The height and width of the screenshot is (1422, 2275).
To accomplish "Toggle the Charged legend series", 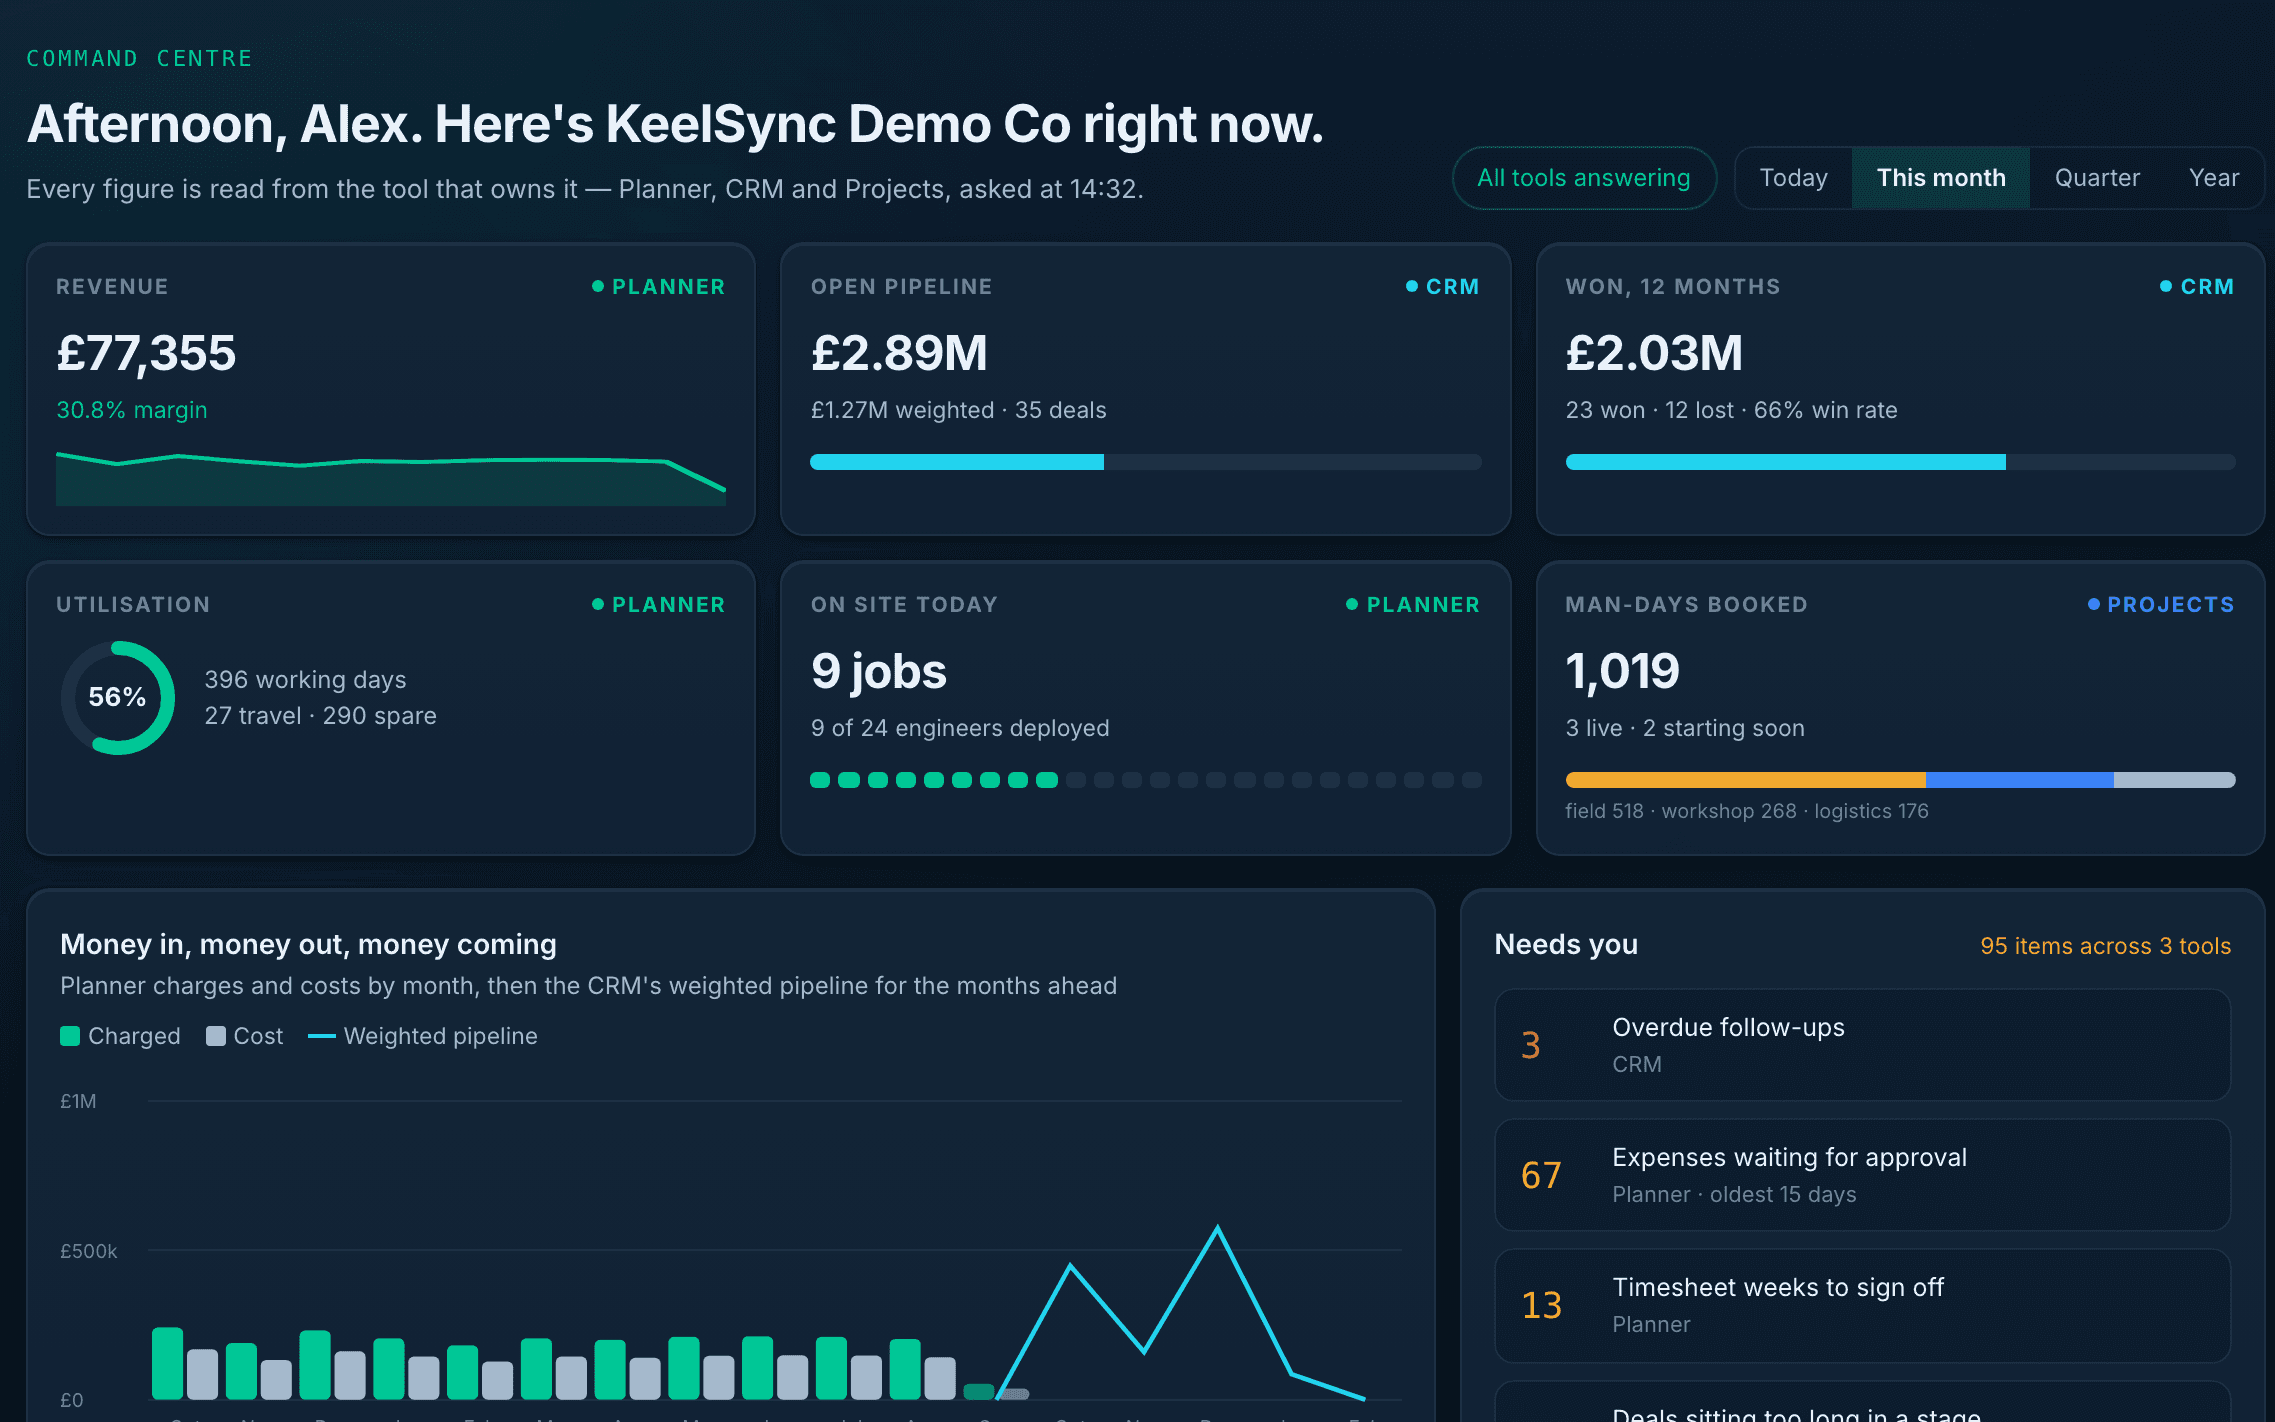I will coord(120,1036).
